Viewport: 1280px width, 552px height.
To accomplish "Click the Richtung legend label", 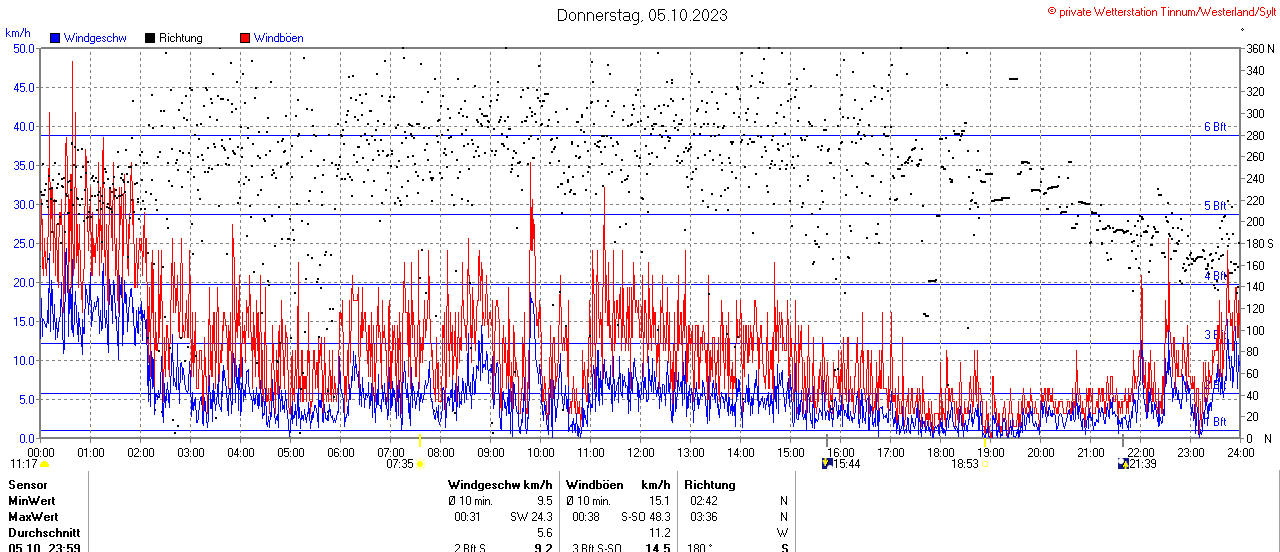I will coord(181,38).
